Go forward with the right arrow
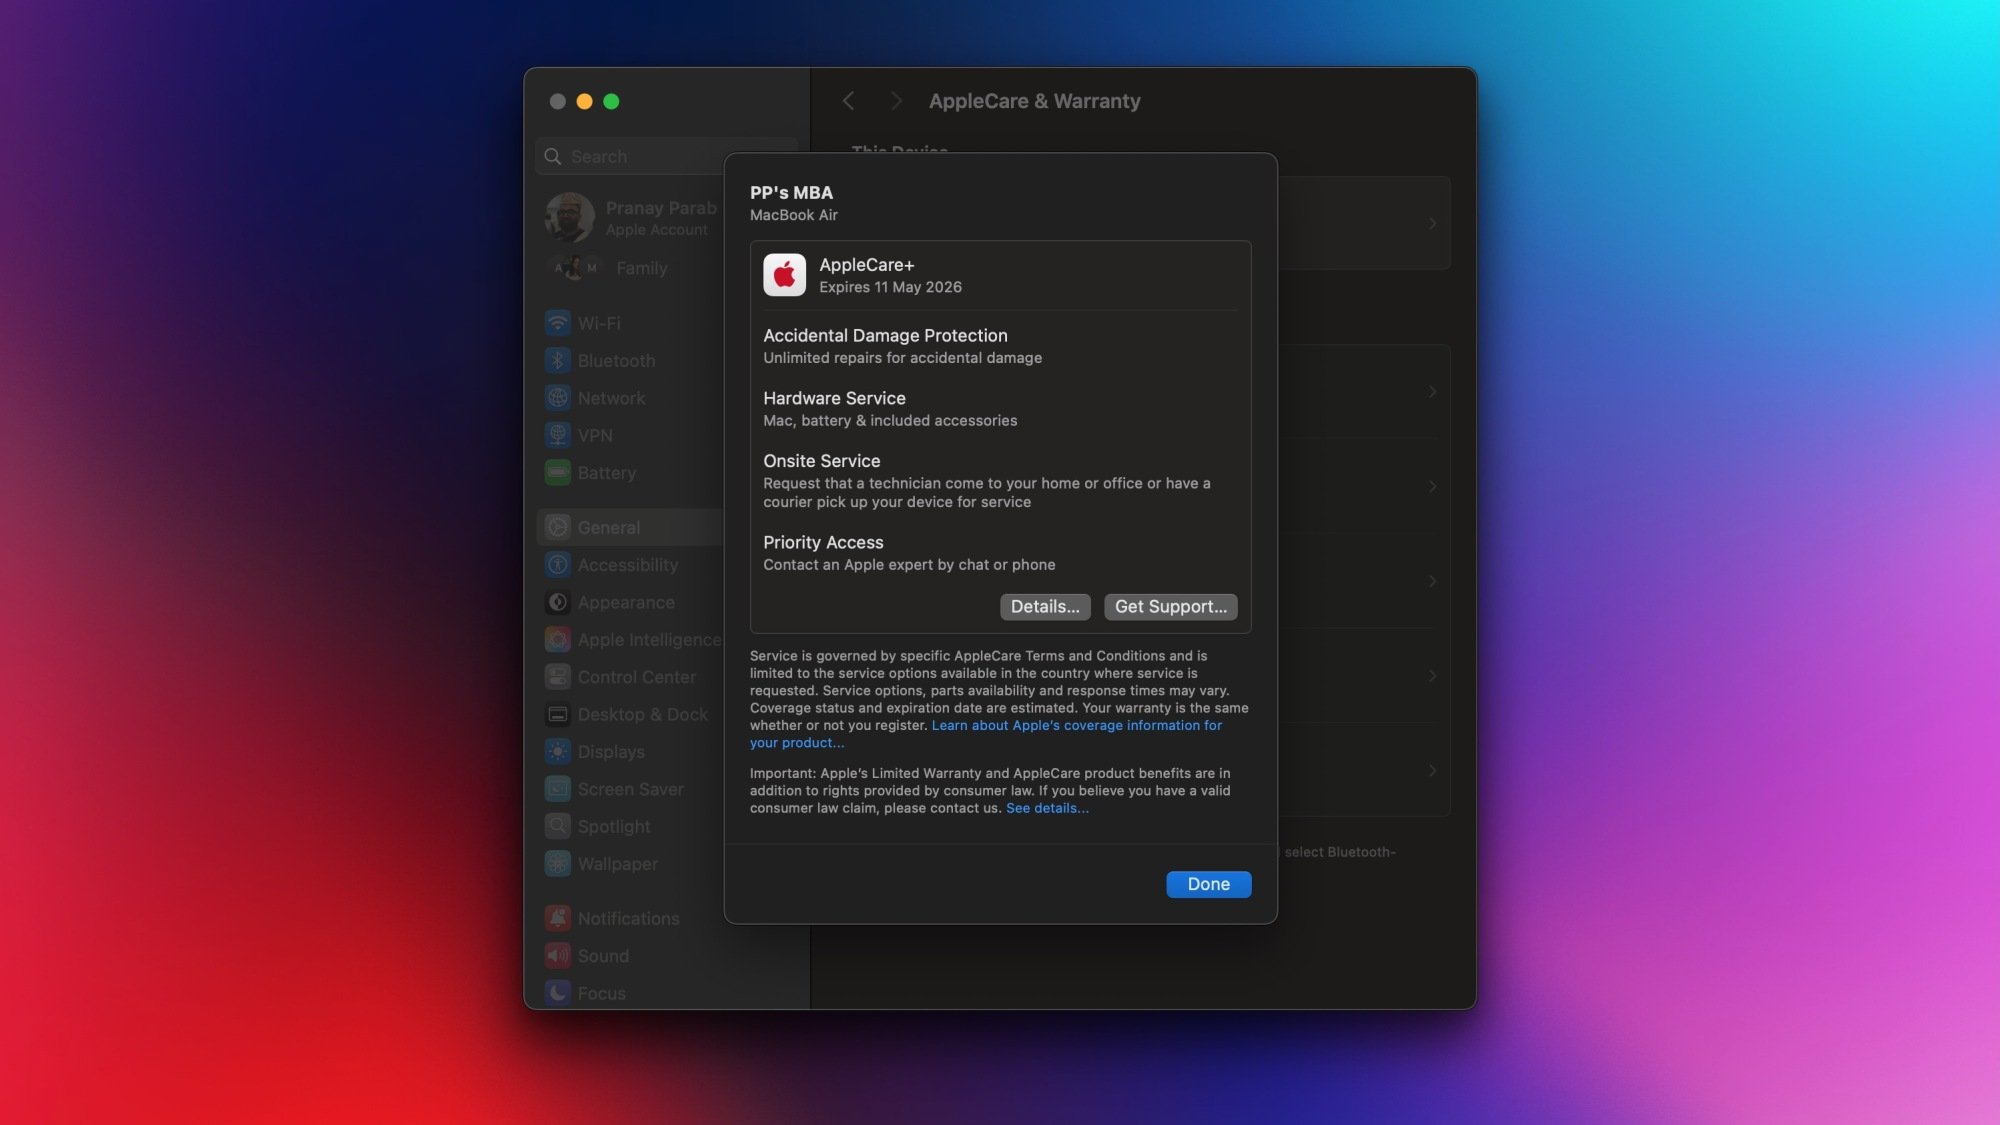 (895, 101)
